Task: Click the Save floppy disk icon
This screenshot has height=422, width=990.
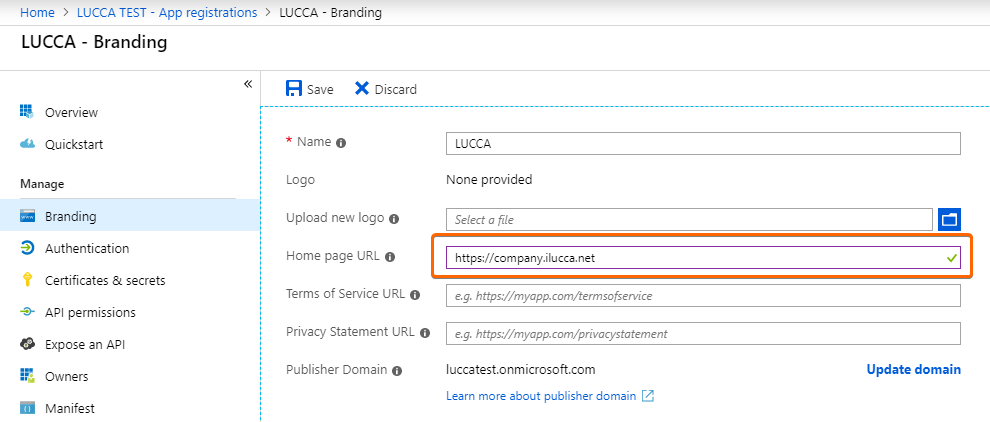Action: point(294,88)
